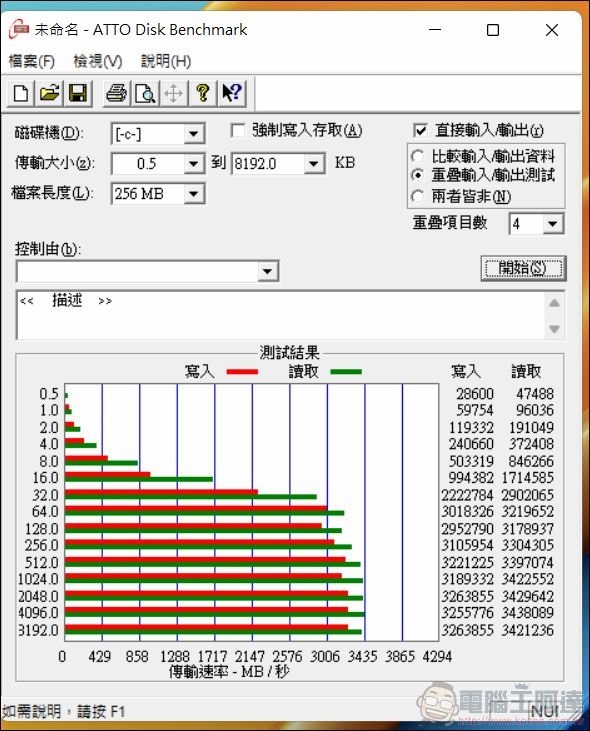590x731 pixels.
Task: Click description box scroll up arrow
Action: (x=554, y=303)
